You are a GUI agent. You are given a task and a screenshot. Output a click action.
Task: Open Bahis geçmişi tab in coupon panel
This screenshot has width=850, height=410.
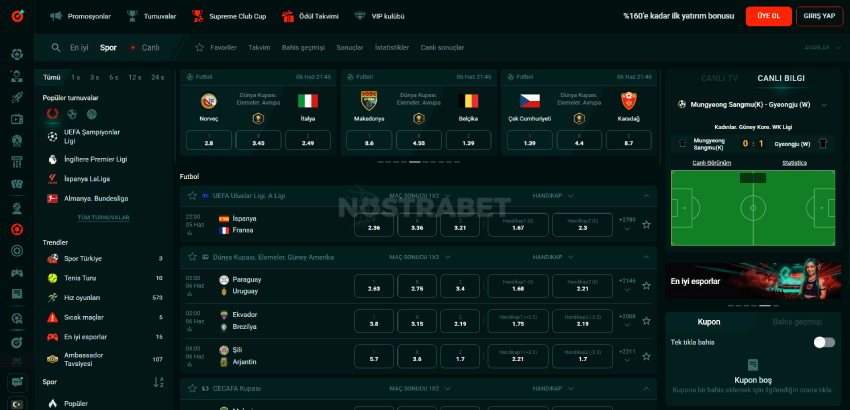pos(797,322)
